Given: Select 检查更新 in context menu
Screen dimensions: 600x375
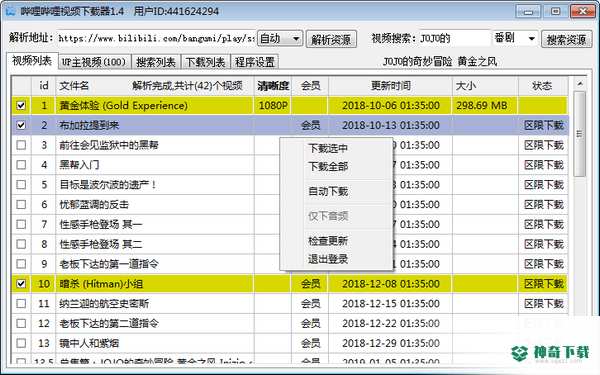Looking at the screenshot, I should [328, 241].
